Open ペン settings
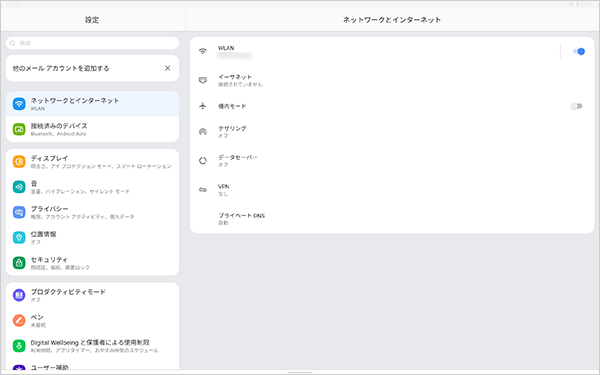600x375 pixels. [x=92, y=320]
